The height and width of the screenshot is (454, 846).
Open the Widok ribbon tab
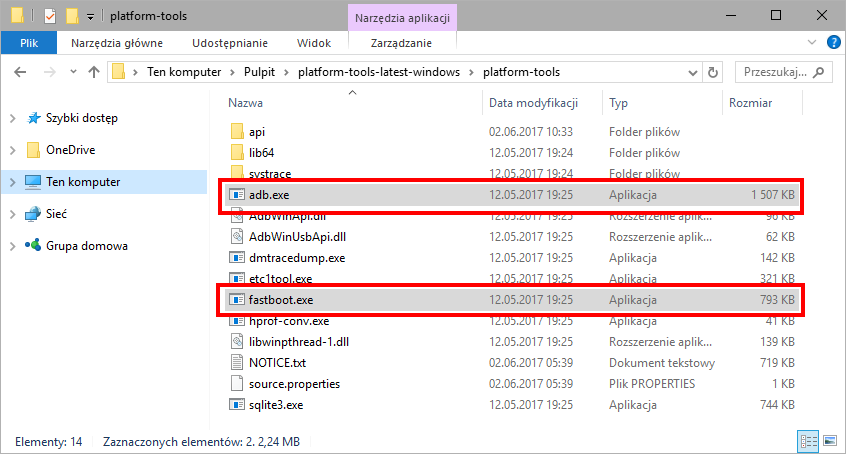coord(314,43)
